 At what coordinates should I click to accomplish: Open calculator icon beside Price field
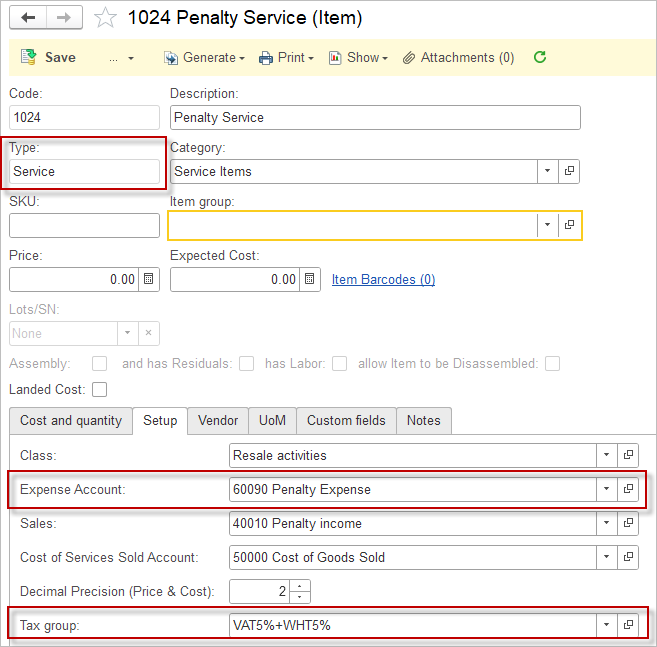(x=148, y=279)
